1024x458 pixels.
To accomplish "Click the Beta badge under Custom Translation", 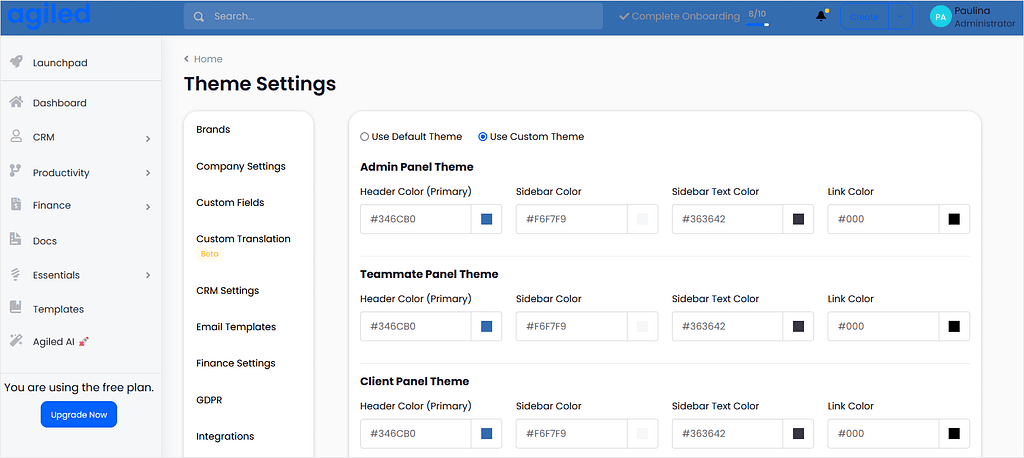I will [210, 254].
